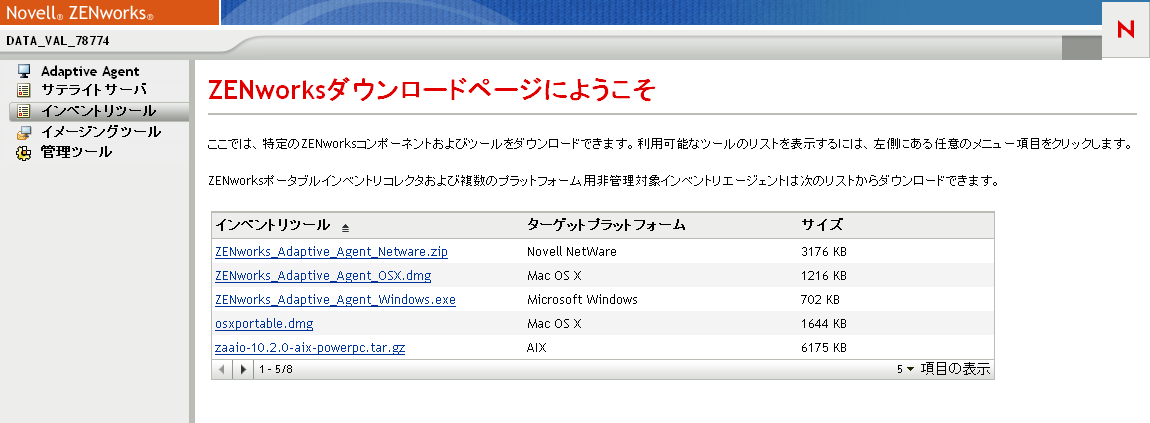Click Mac OS X cell in osxportable.dmg row
This screenshot has width=1150, height=423.
coord(554,323)
